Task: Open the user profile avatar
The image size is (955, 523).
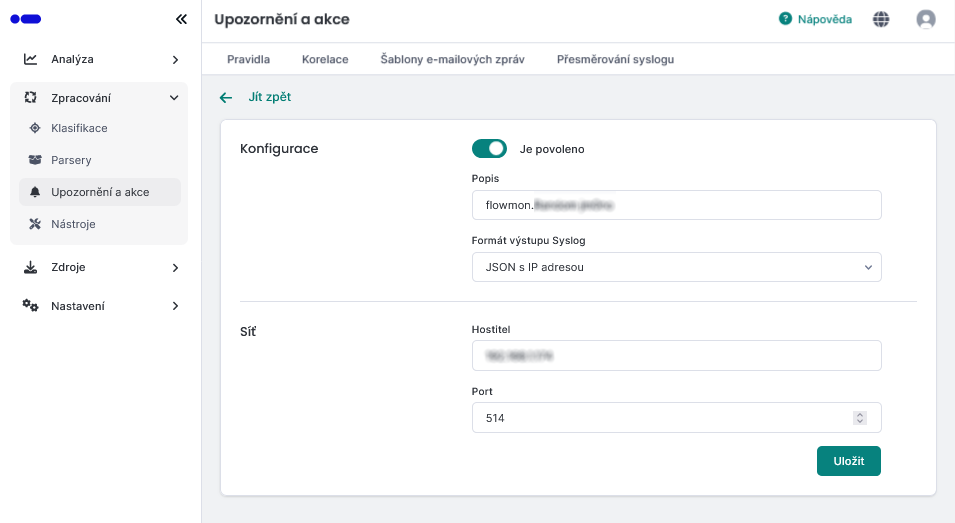Action: (926, 19)
